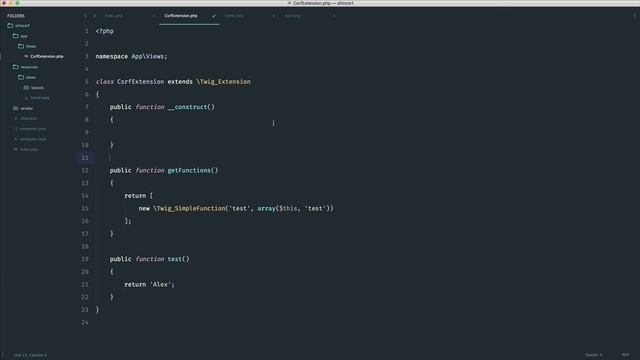Screen dimensions: 640x360
Task: Click the 'extends' keyword
Action: pyautogui.click(x=180, y=82)
